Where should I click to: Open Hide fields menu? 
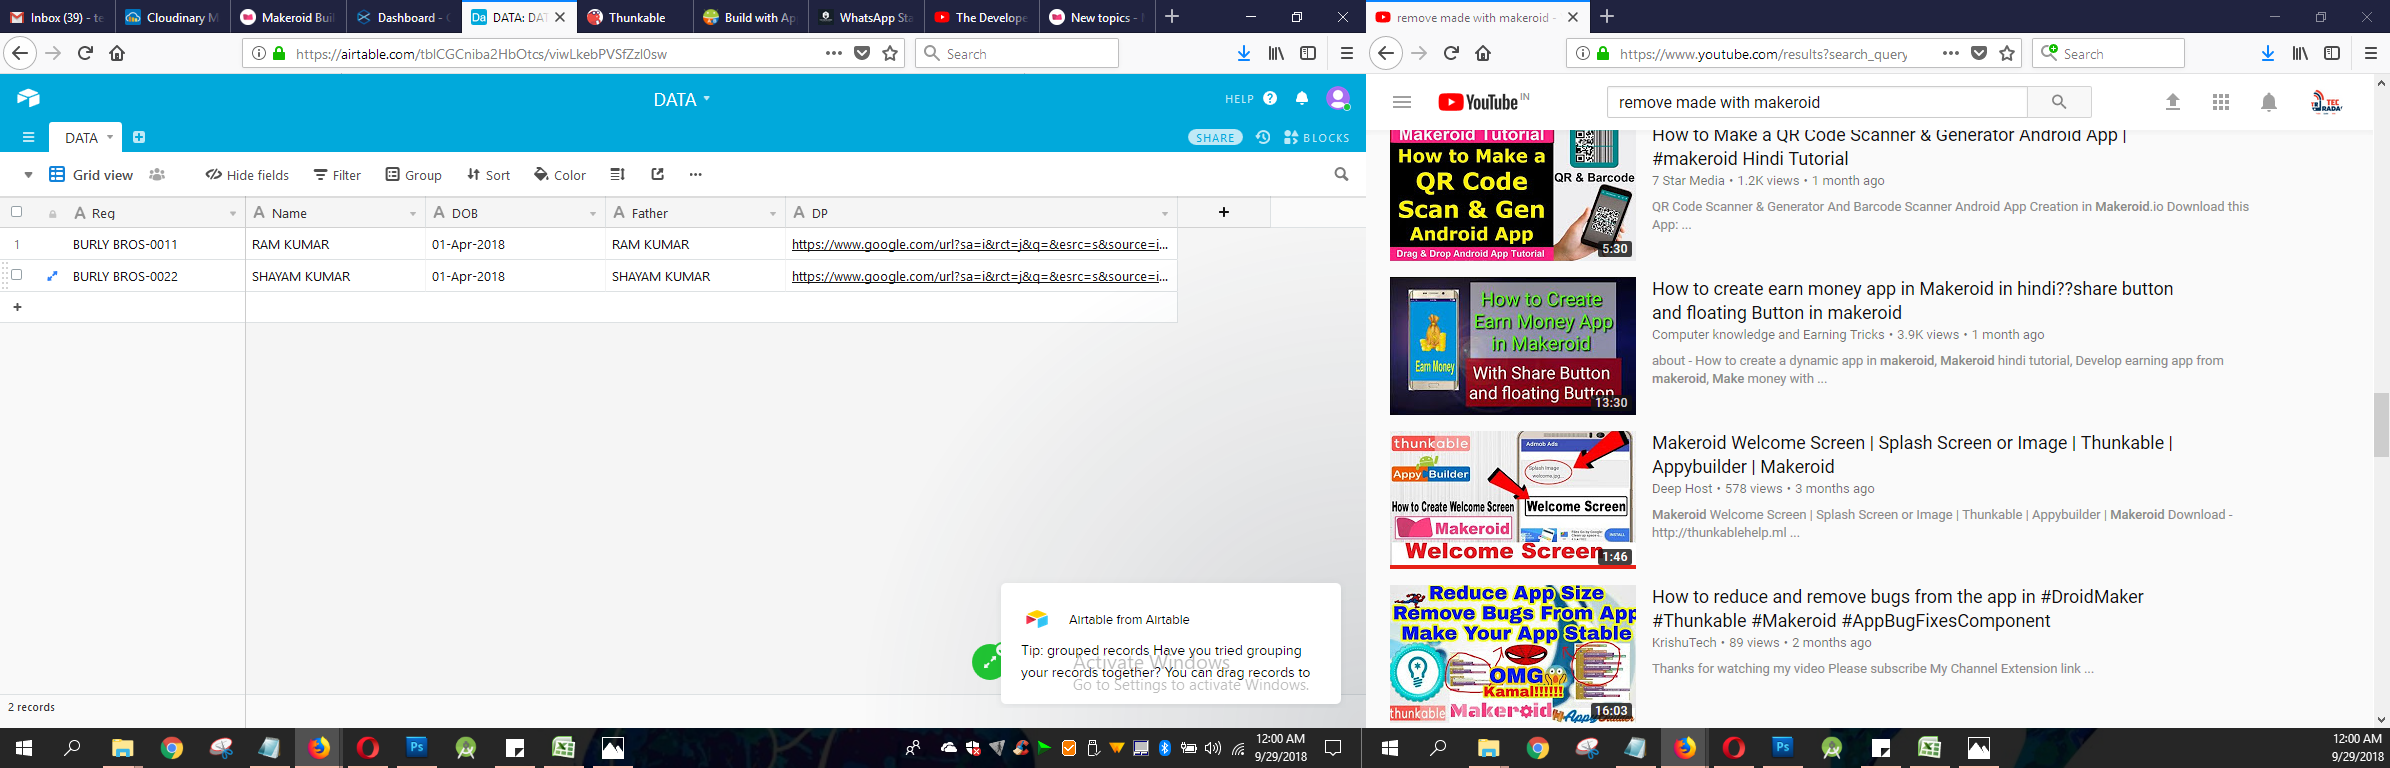point(247,174)
